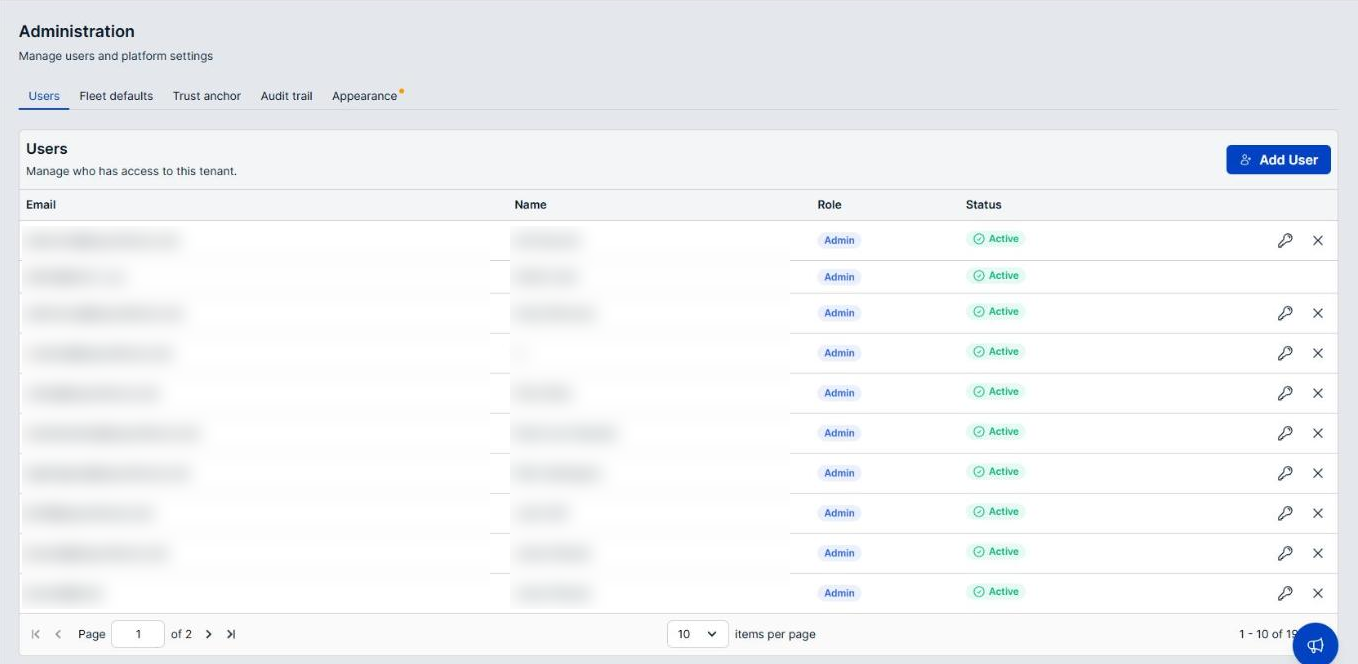Open the items per page dropdown

click(697, 634)
